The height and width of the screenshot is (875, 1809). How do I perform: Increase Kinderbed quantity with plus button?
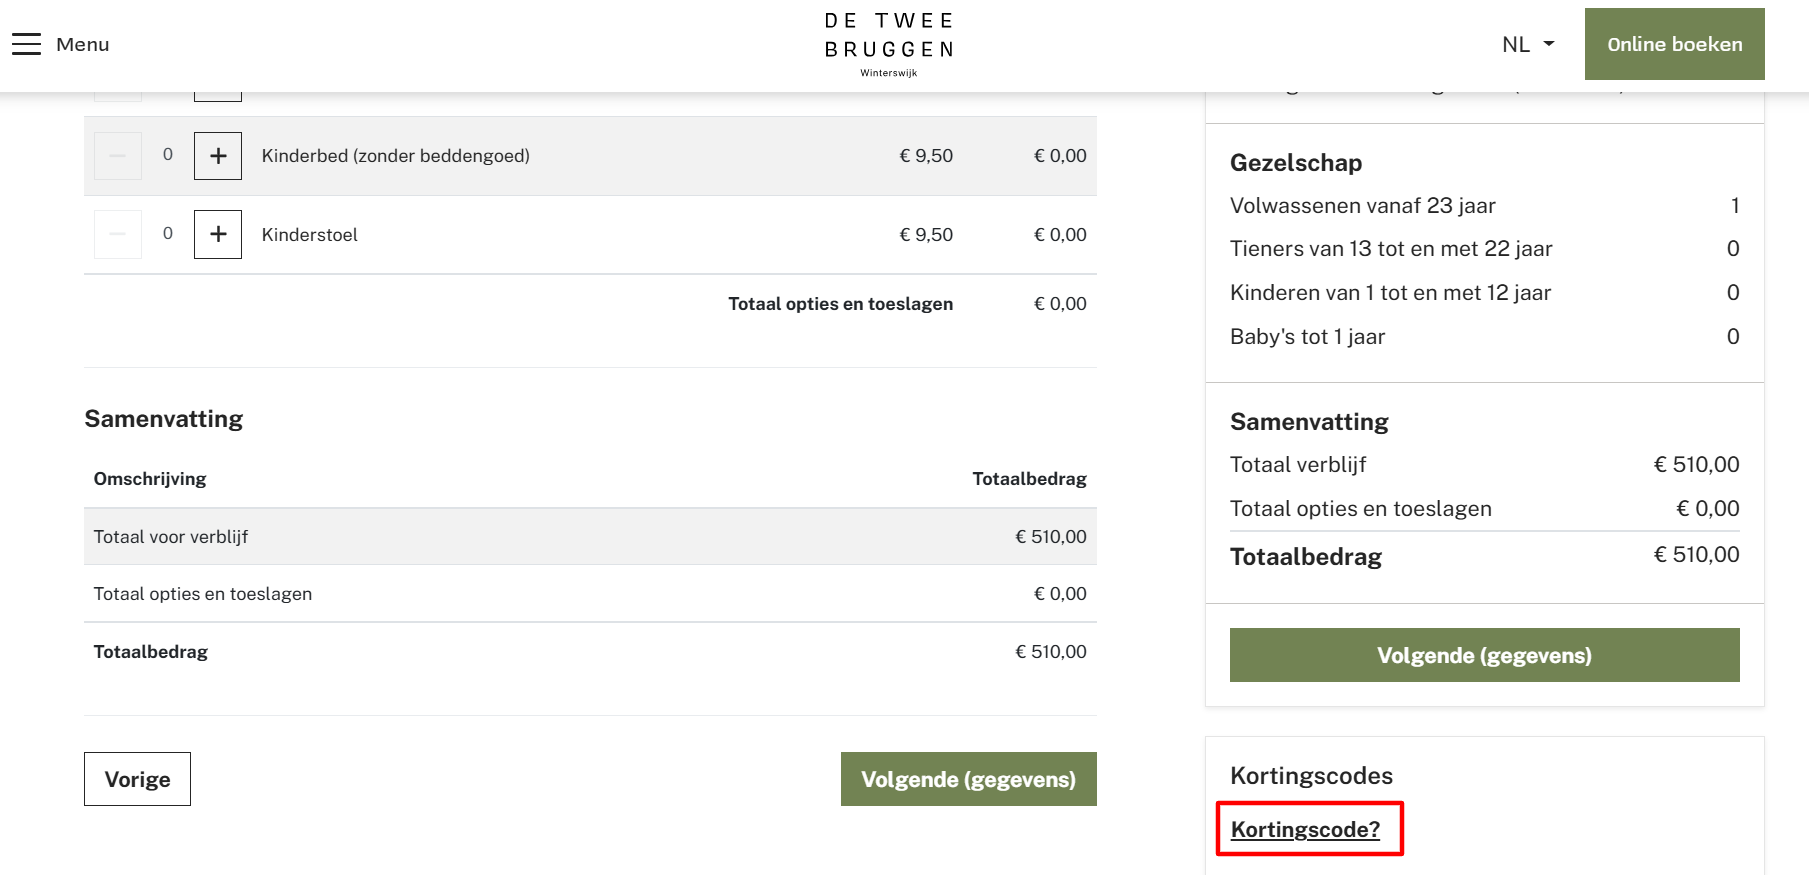click(x=218, y=156)
